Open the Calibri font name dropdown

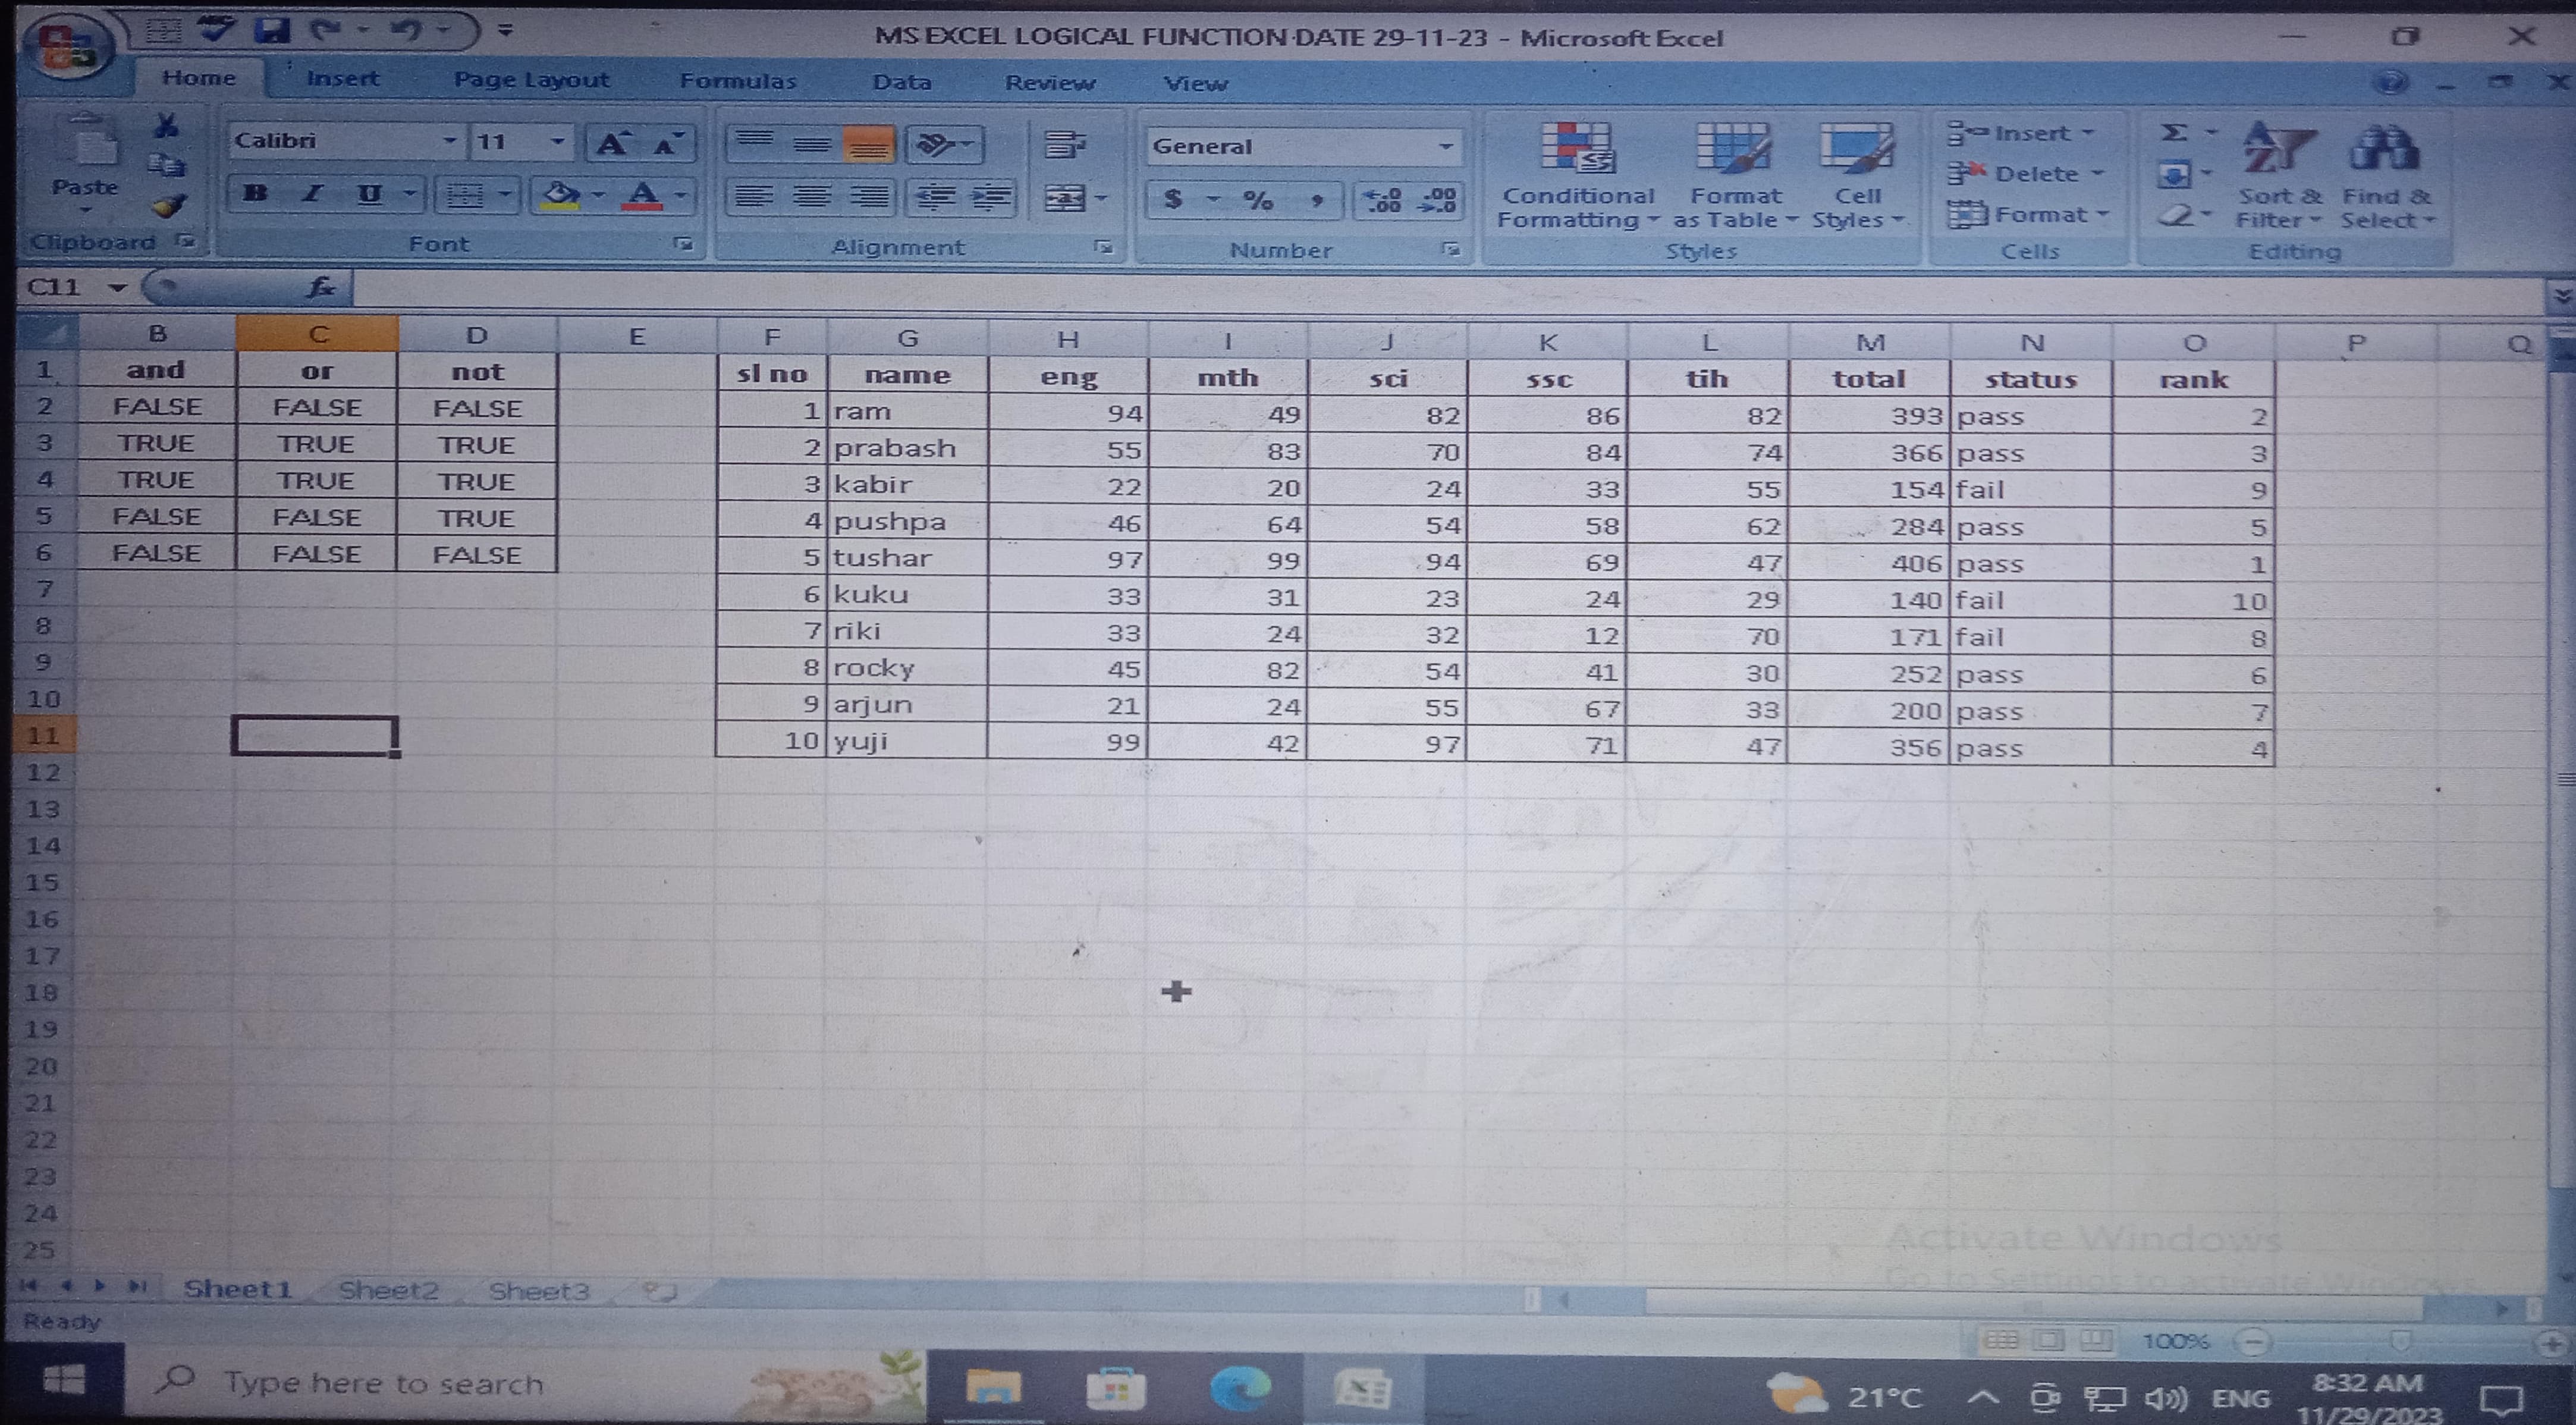point(450,141)
